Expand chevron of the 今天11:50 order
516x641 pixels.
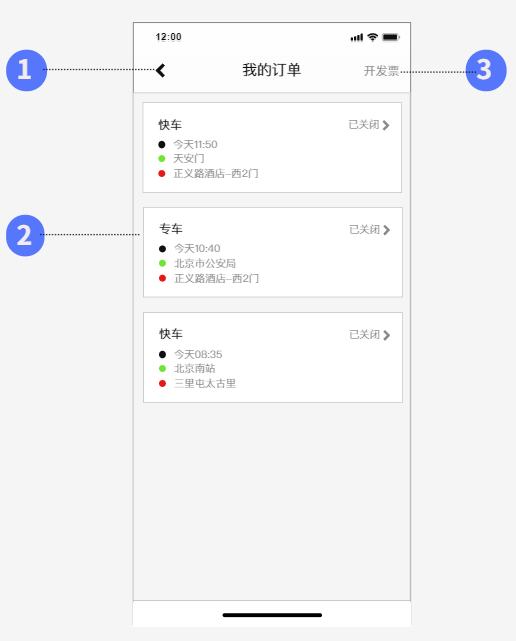386,125
